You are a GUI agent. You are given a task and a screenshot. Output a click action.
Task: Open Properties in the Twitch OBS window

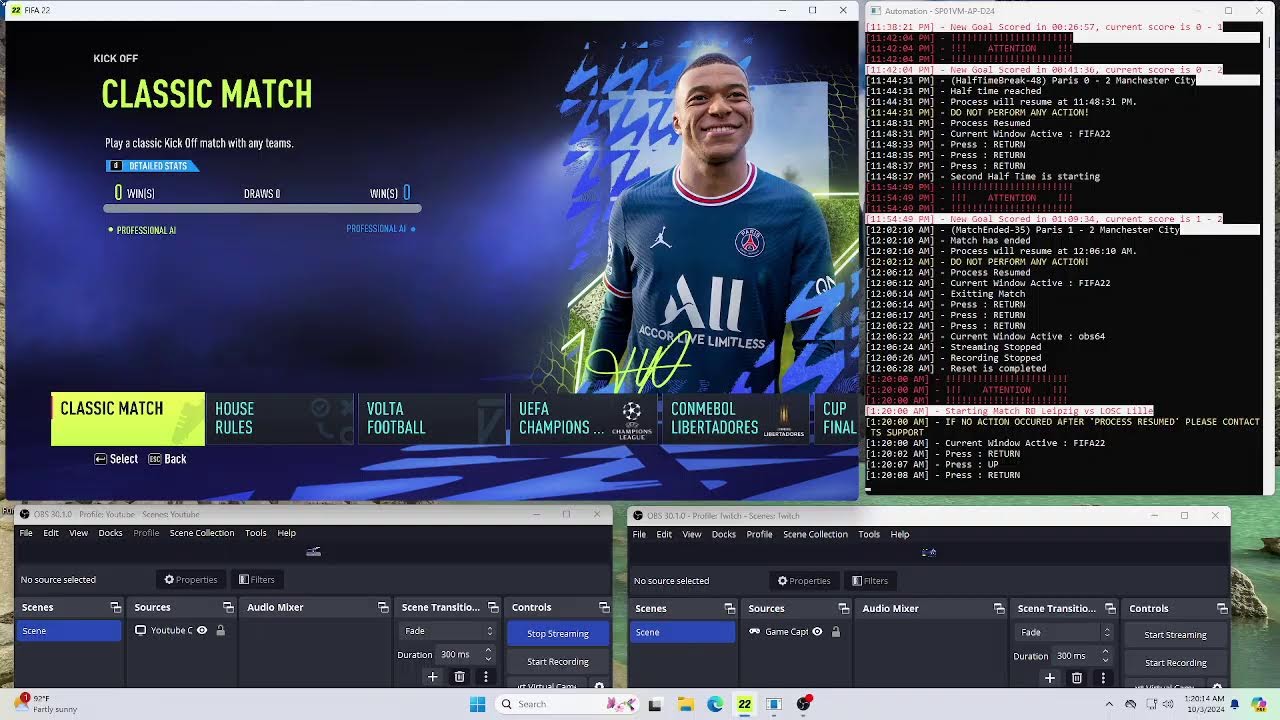(804, 580)
